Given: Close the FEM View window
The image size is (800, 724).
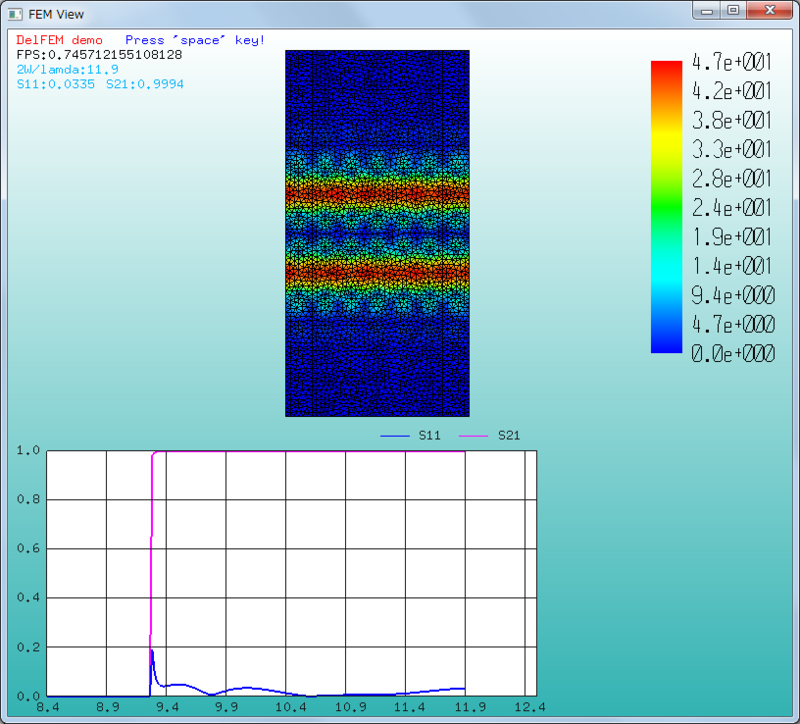Looking at the screenshot, I should point(770,10).
